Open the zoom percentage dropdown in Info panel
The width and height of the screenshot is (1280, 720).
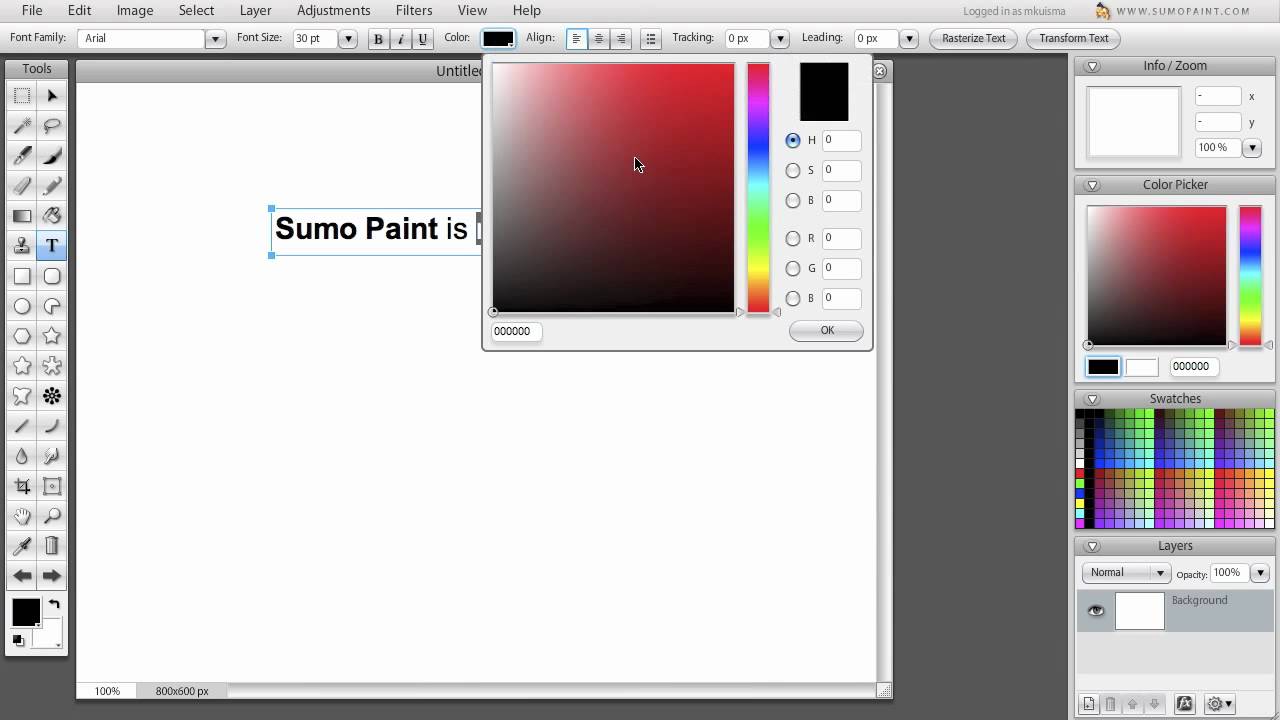point(1252,148)
